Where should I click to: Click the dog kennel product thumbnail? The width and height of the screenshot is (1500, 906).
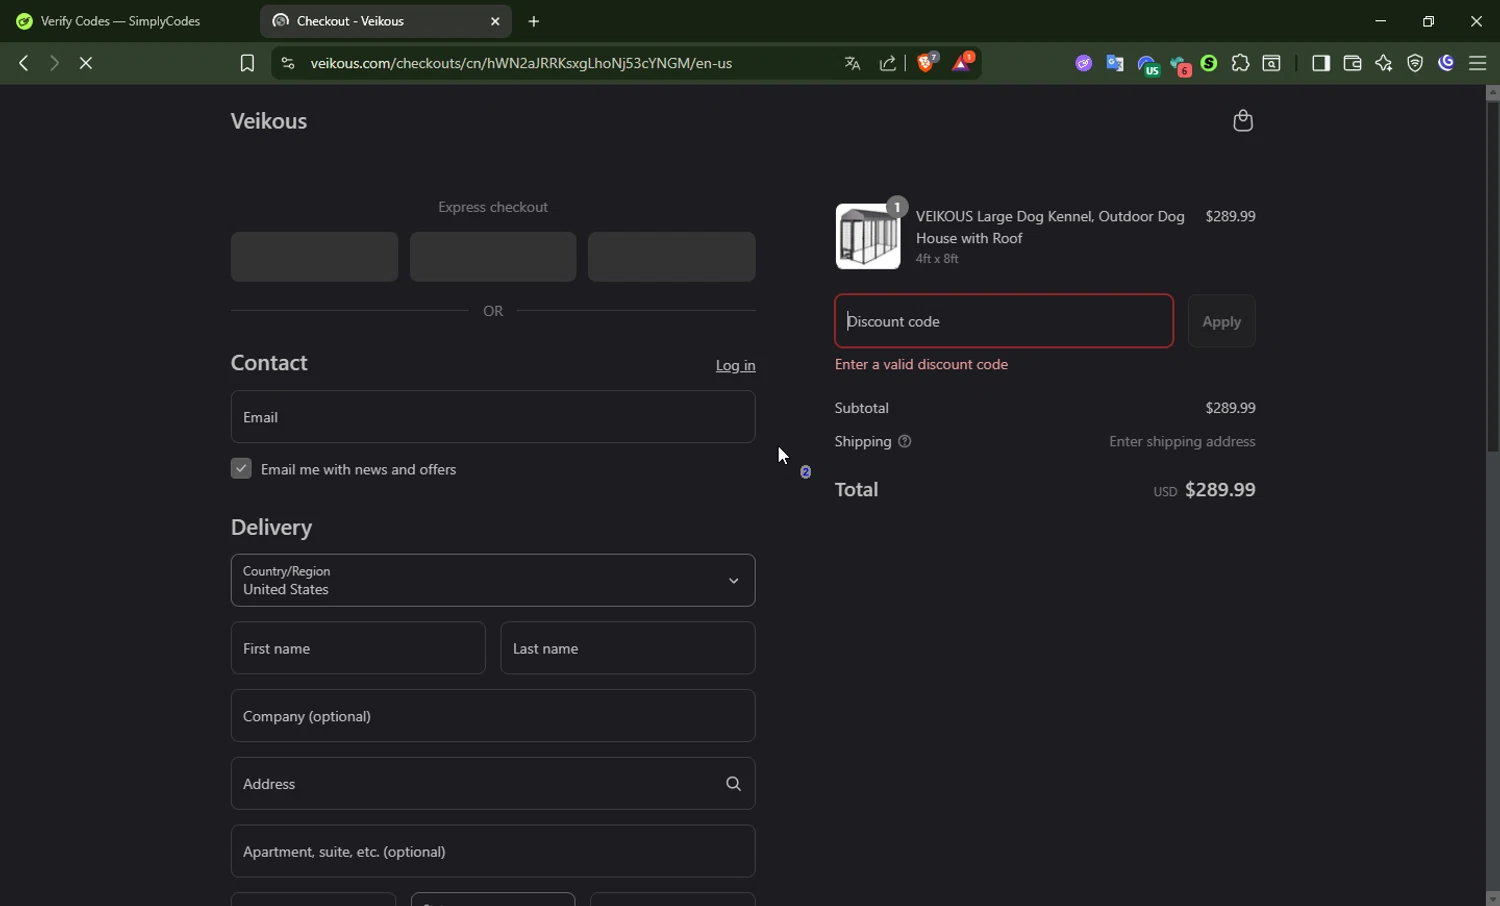tap(868, 236)
